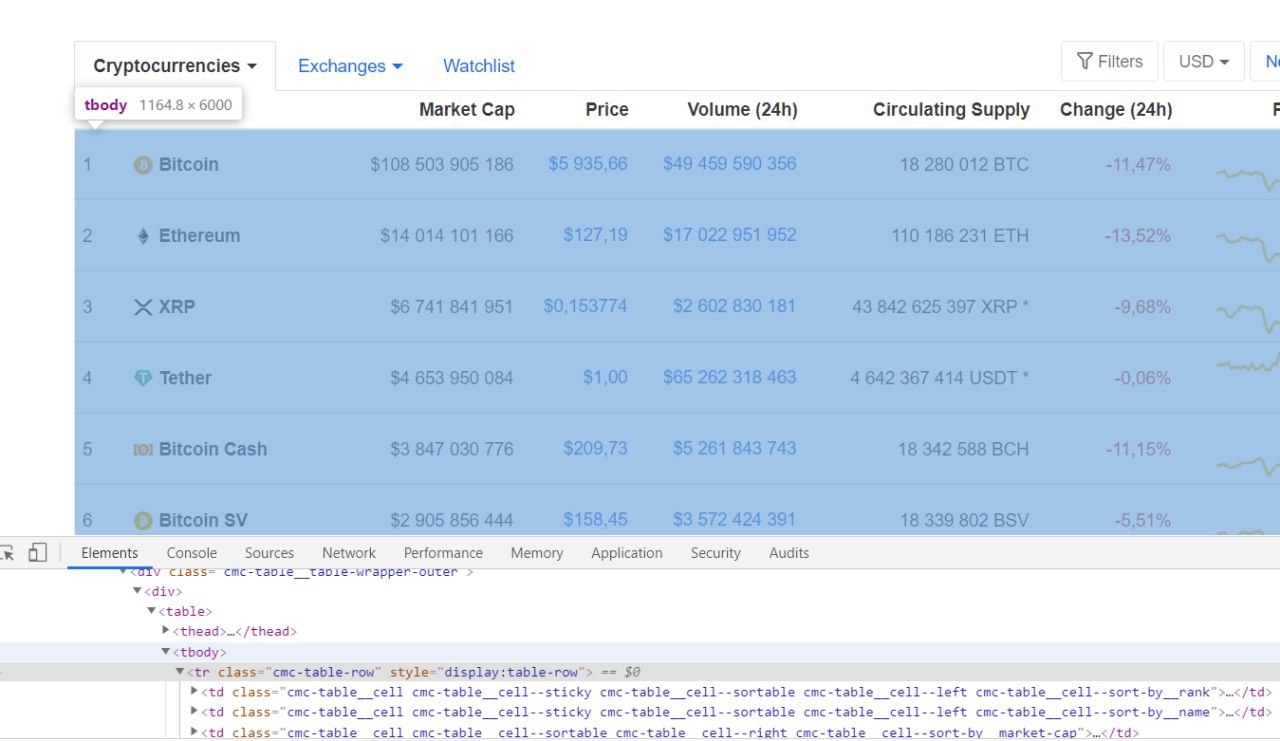The width and height of the screenshot is (1280, 741).
Task: Click Bitcoin market cap $108 503 905 186
Action: pyautogui.click(x=442, y=165)
